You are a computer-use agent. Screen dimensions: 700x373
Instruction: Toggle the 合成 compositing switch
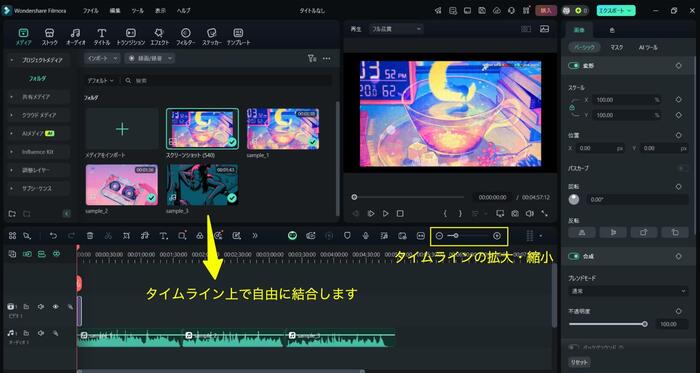coord(573,257)
